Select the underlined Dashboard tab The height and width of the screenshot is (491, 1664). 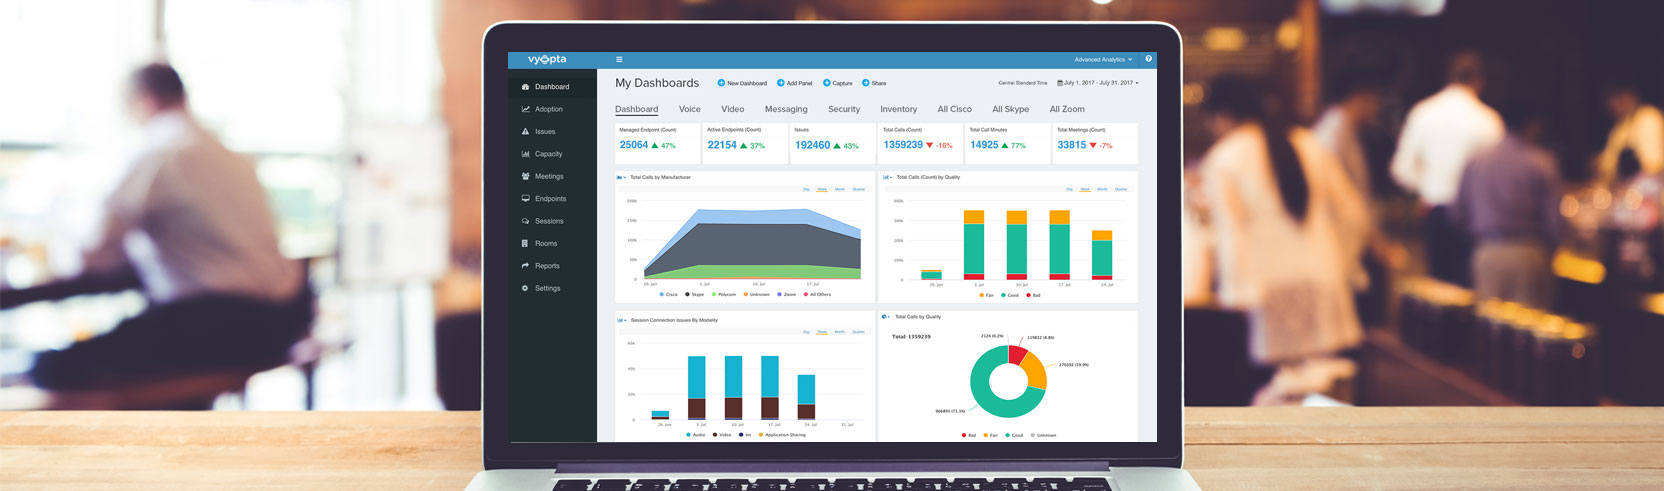(x=637, y=109)
